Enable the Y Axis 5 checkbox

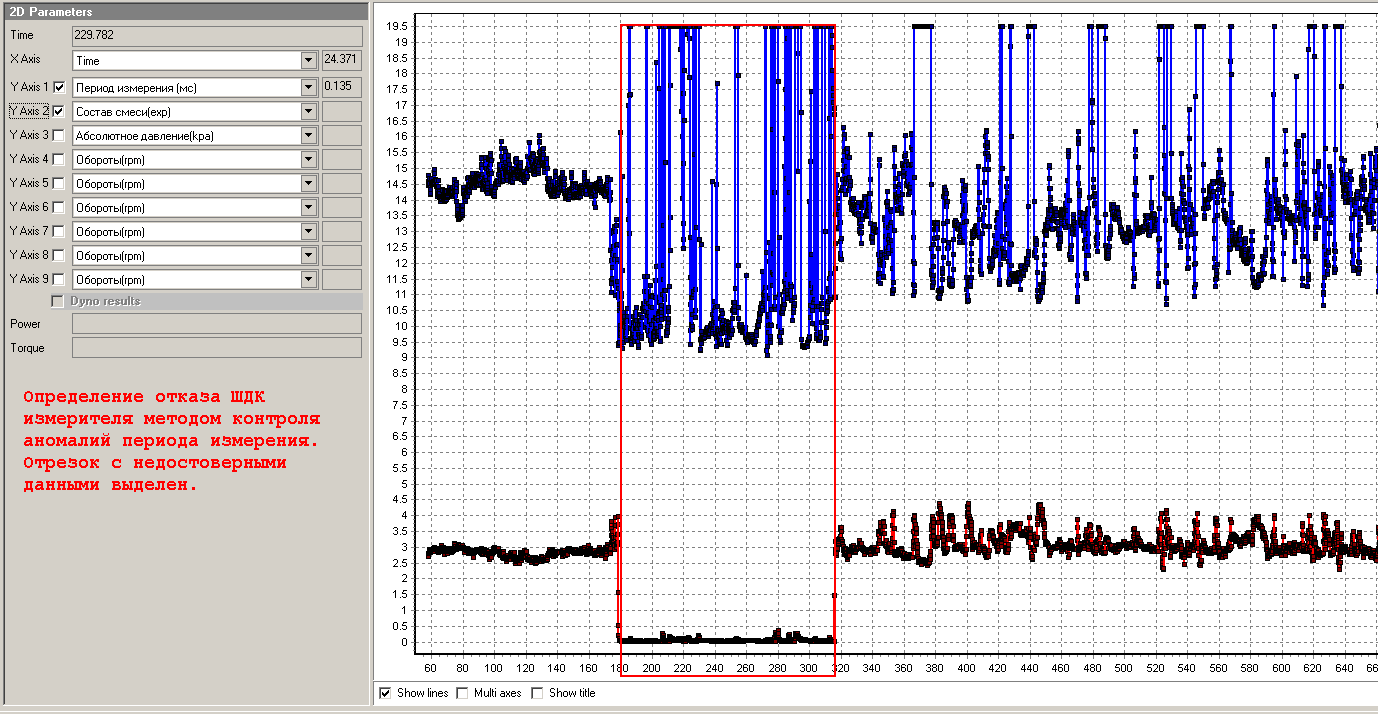tap(58, 184)
